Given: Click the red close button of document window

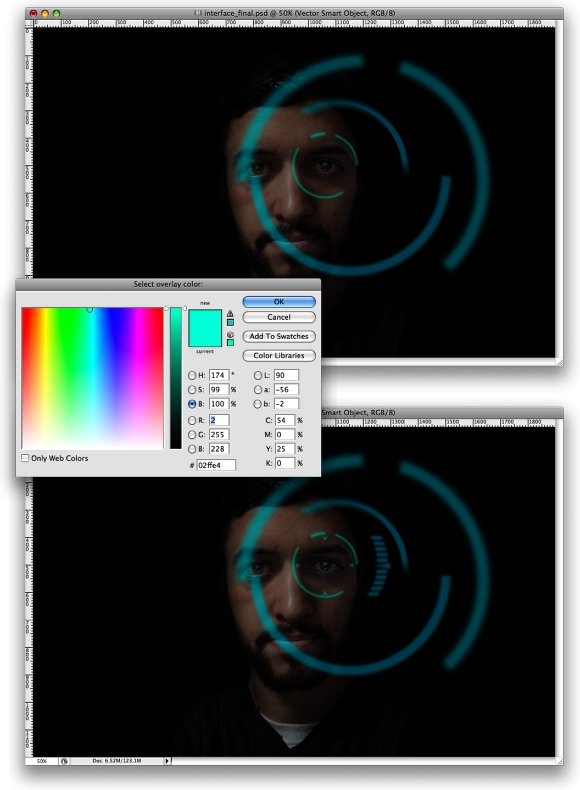Looking at the screenshot, I should (33, 13).
